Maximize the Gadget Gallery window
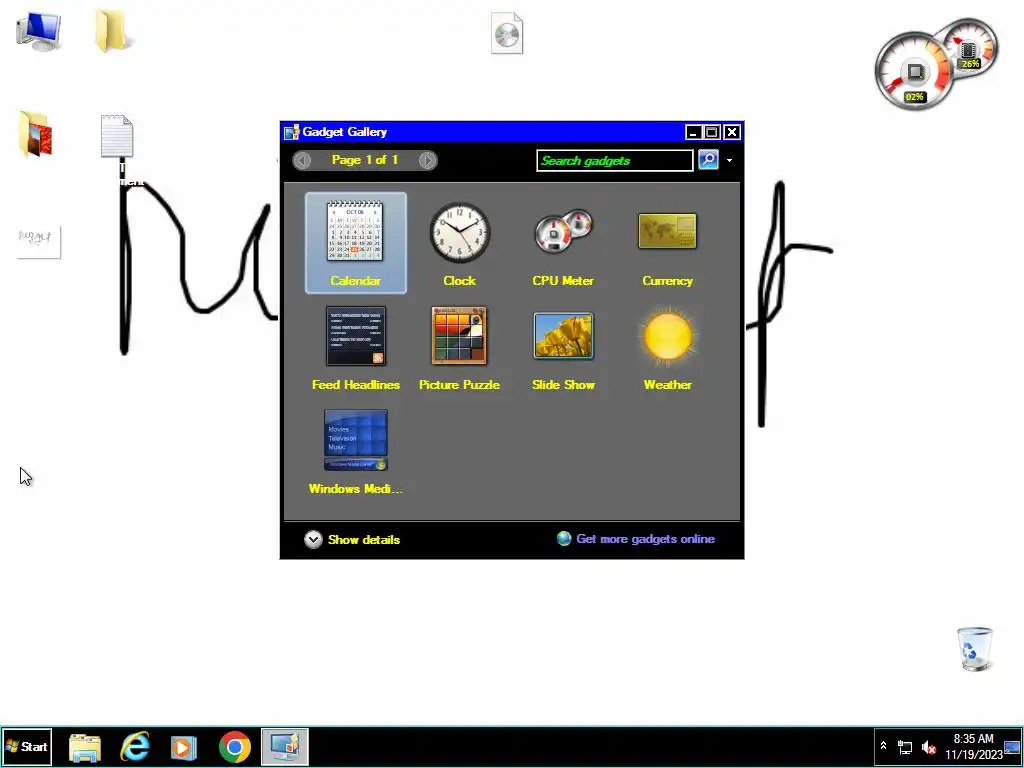 pyautogui.click(x=712, y=133)
